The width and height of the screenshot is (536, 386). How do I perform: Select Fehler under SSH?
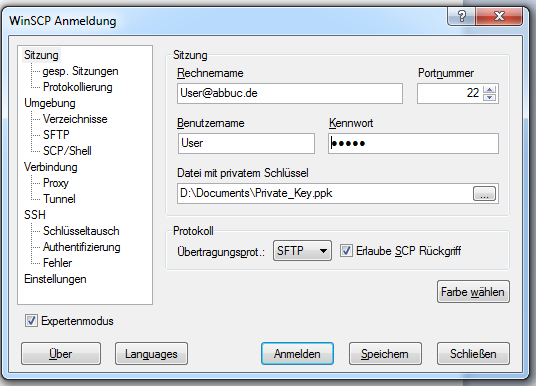coord(57,263)
